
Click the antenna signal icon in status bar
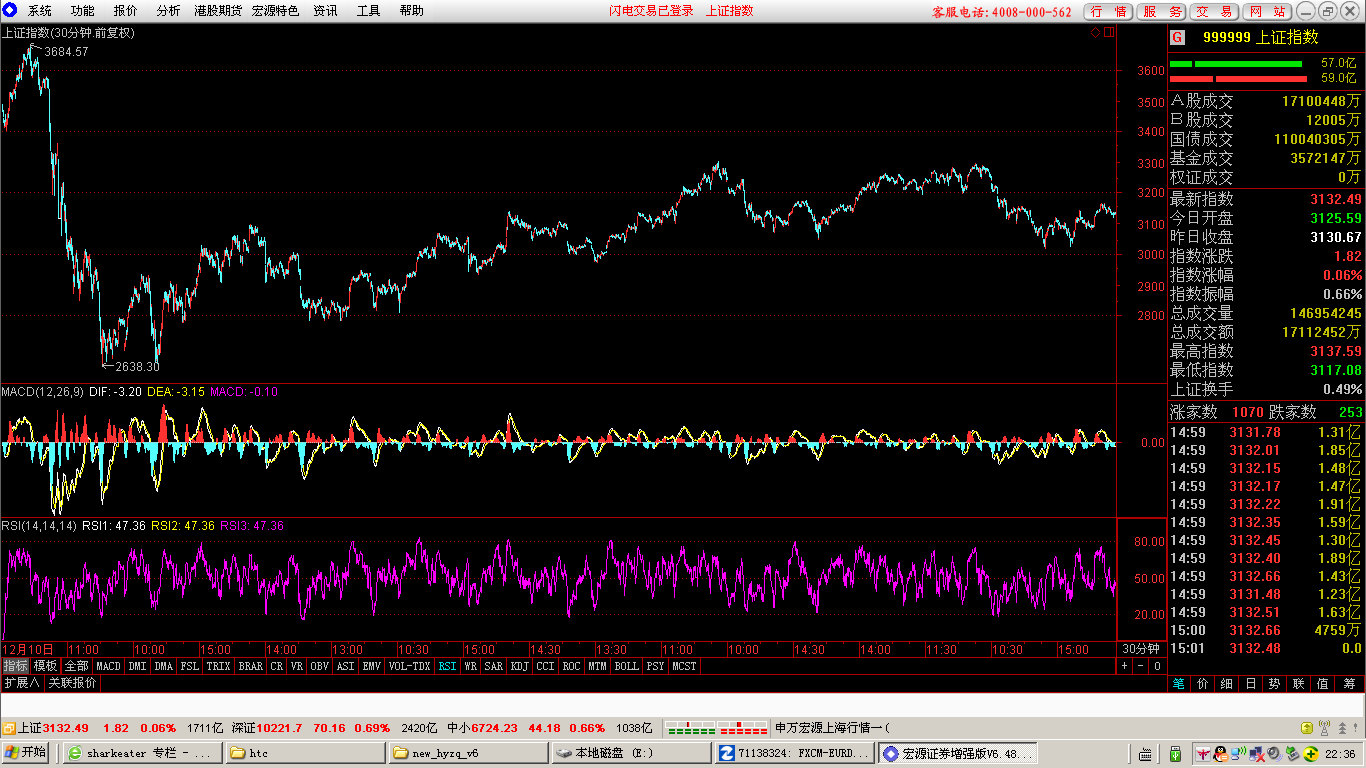click(x=1324, y=728)
